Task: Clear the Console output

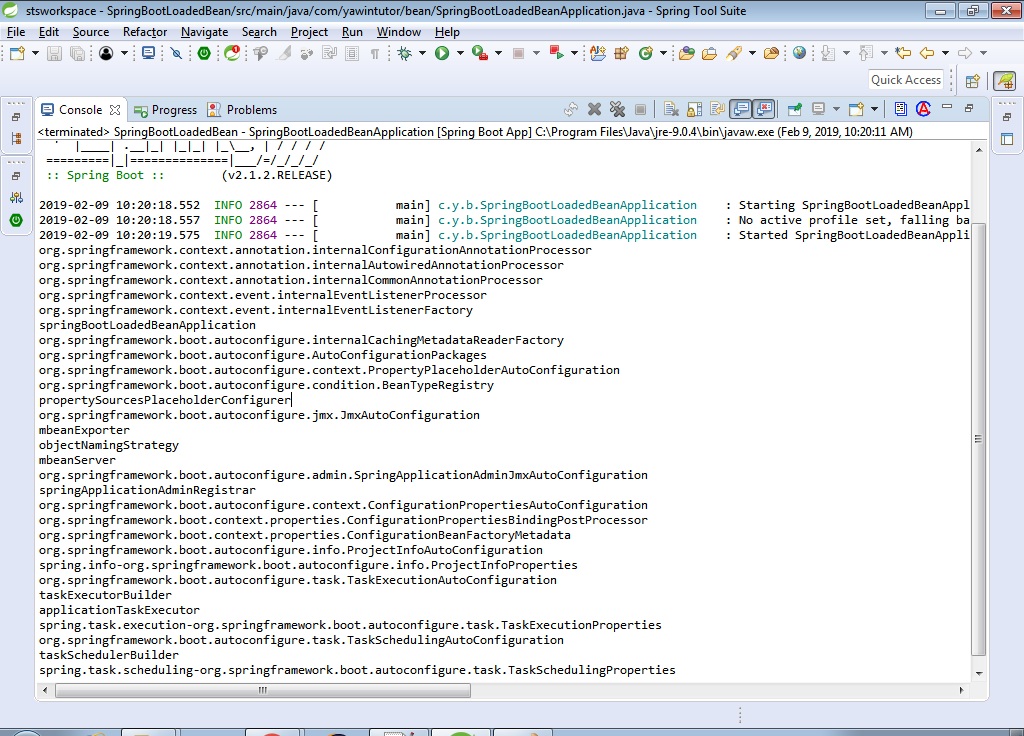Action: pos(670,109)
